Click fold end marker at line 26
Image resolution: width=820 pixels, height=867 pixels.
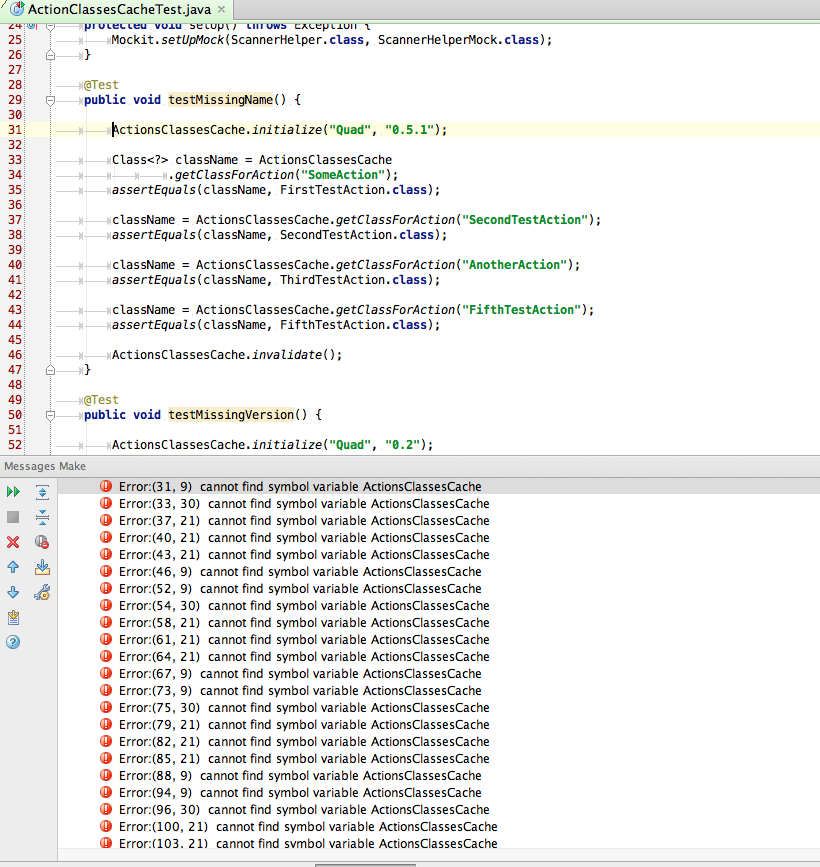50,55
